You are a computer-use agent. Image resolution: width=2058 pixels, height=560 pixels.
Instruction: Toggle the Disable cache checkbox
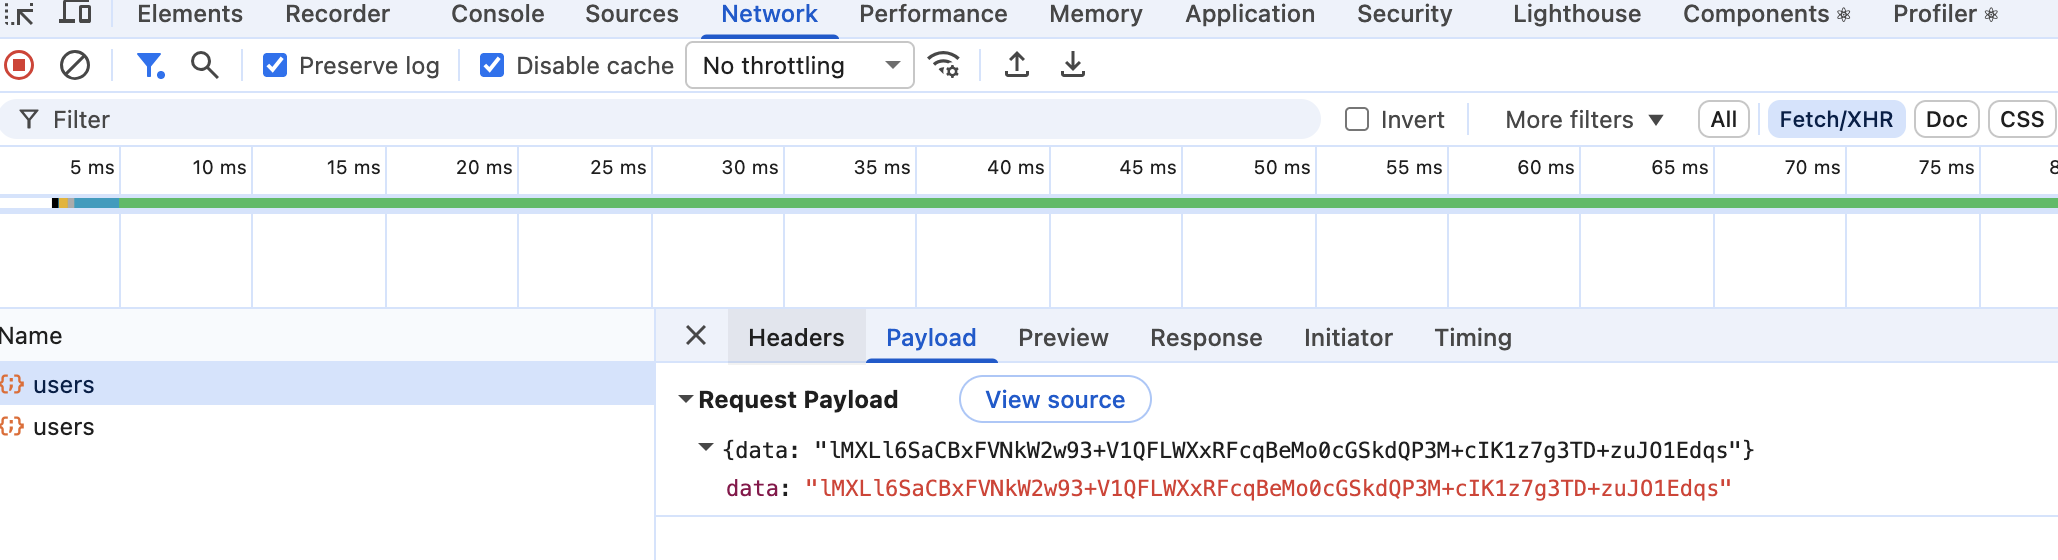click(492, 66)
